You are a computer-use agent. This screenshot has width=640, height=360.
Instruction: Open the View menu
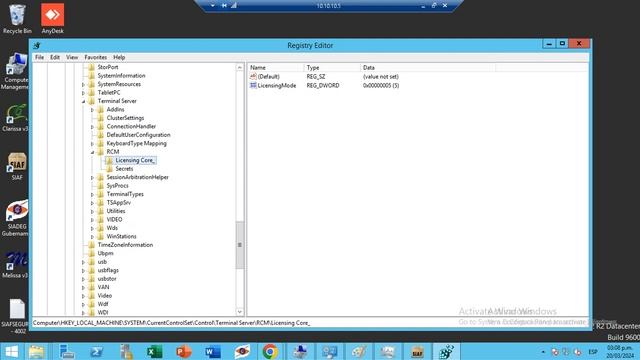point(72,57)
